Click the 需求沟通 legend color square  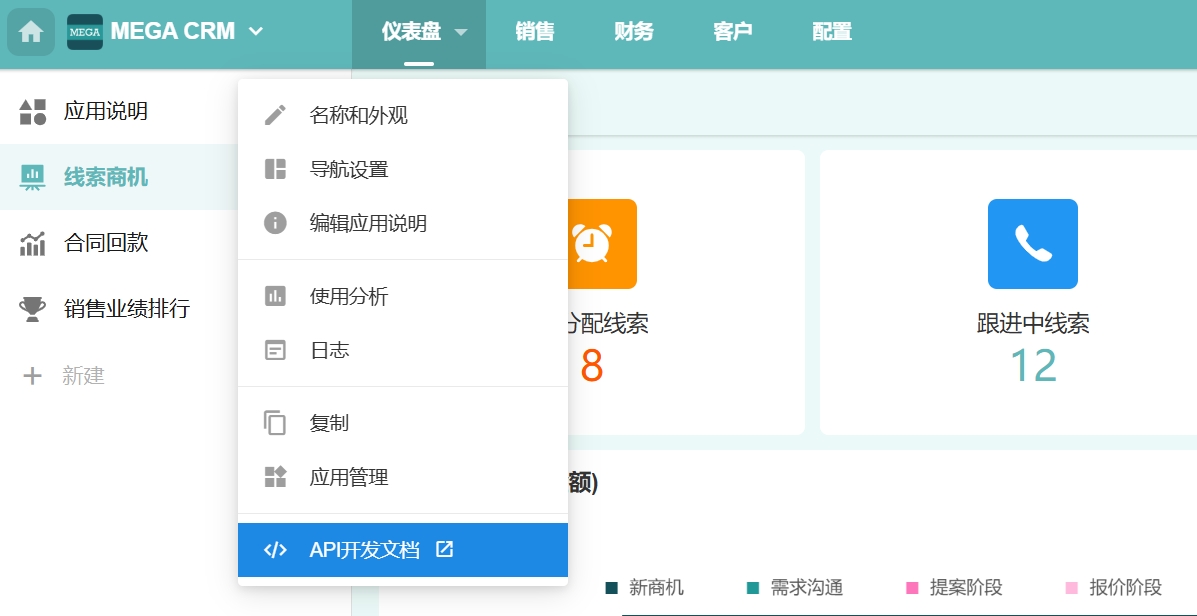[x=753, y=588]
